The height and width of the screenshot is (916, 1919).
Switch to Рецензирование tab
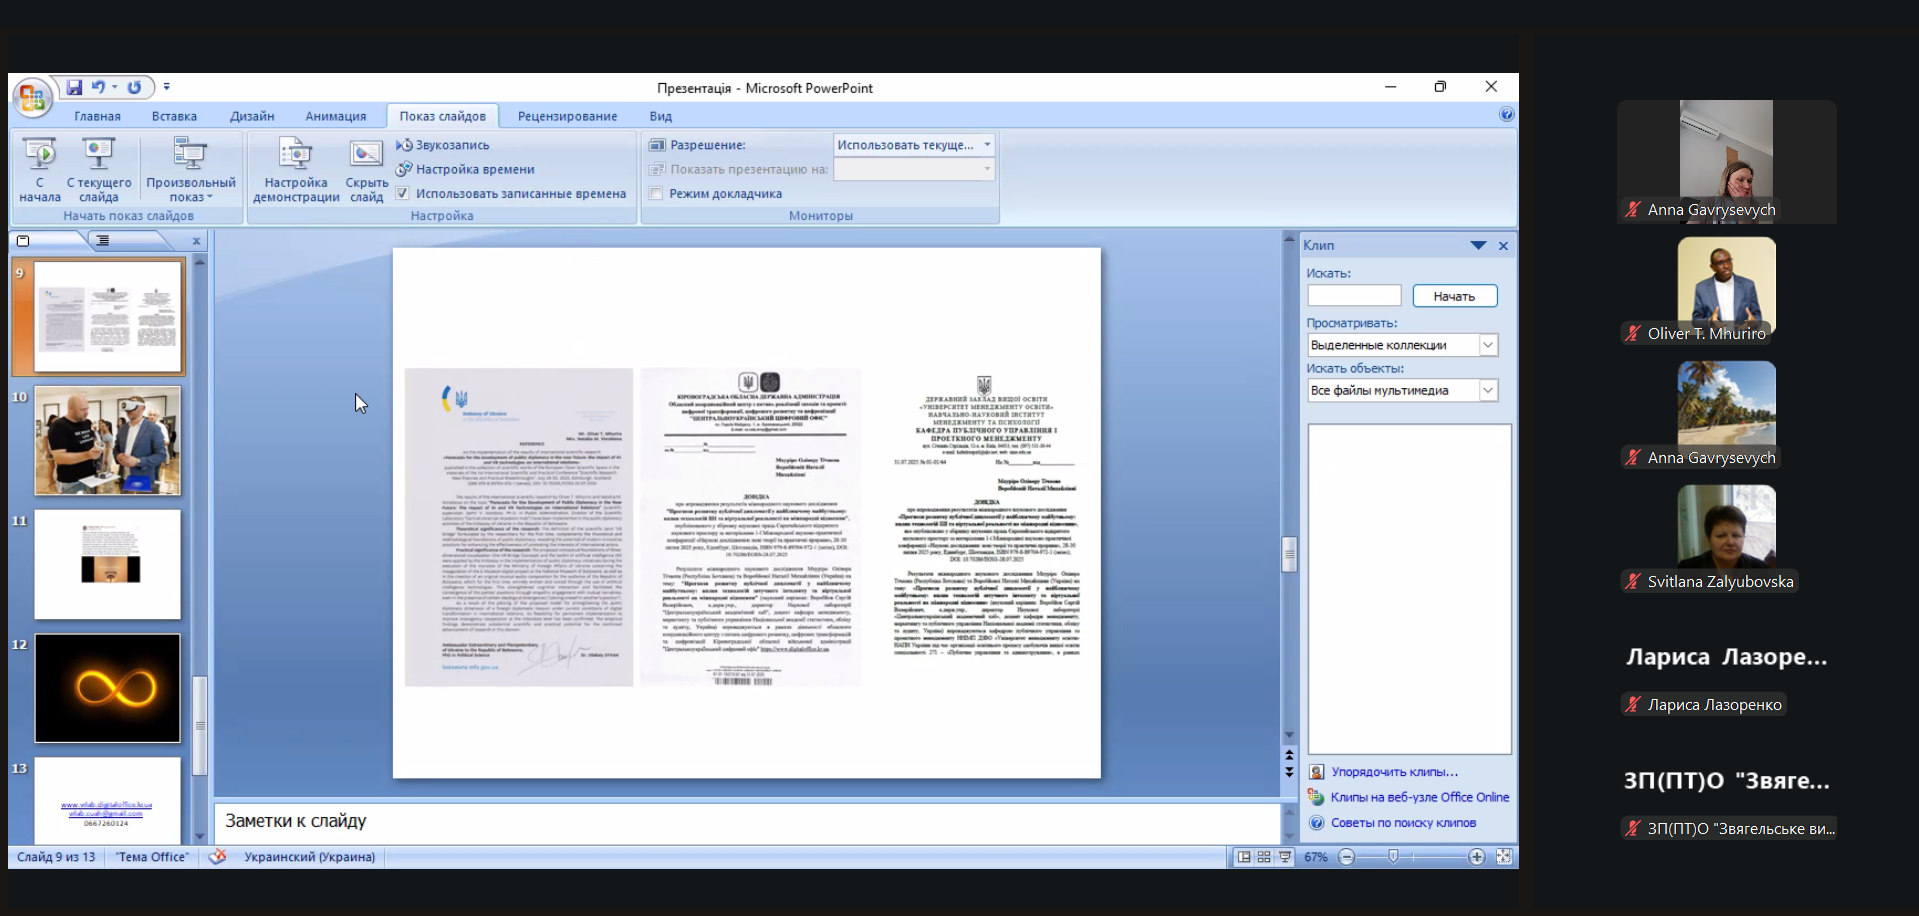(x=567, y=116)
